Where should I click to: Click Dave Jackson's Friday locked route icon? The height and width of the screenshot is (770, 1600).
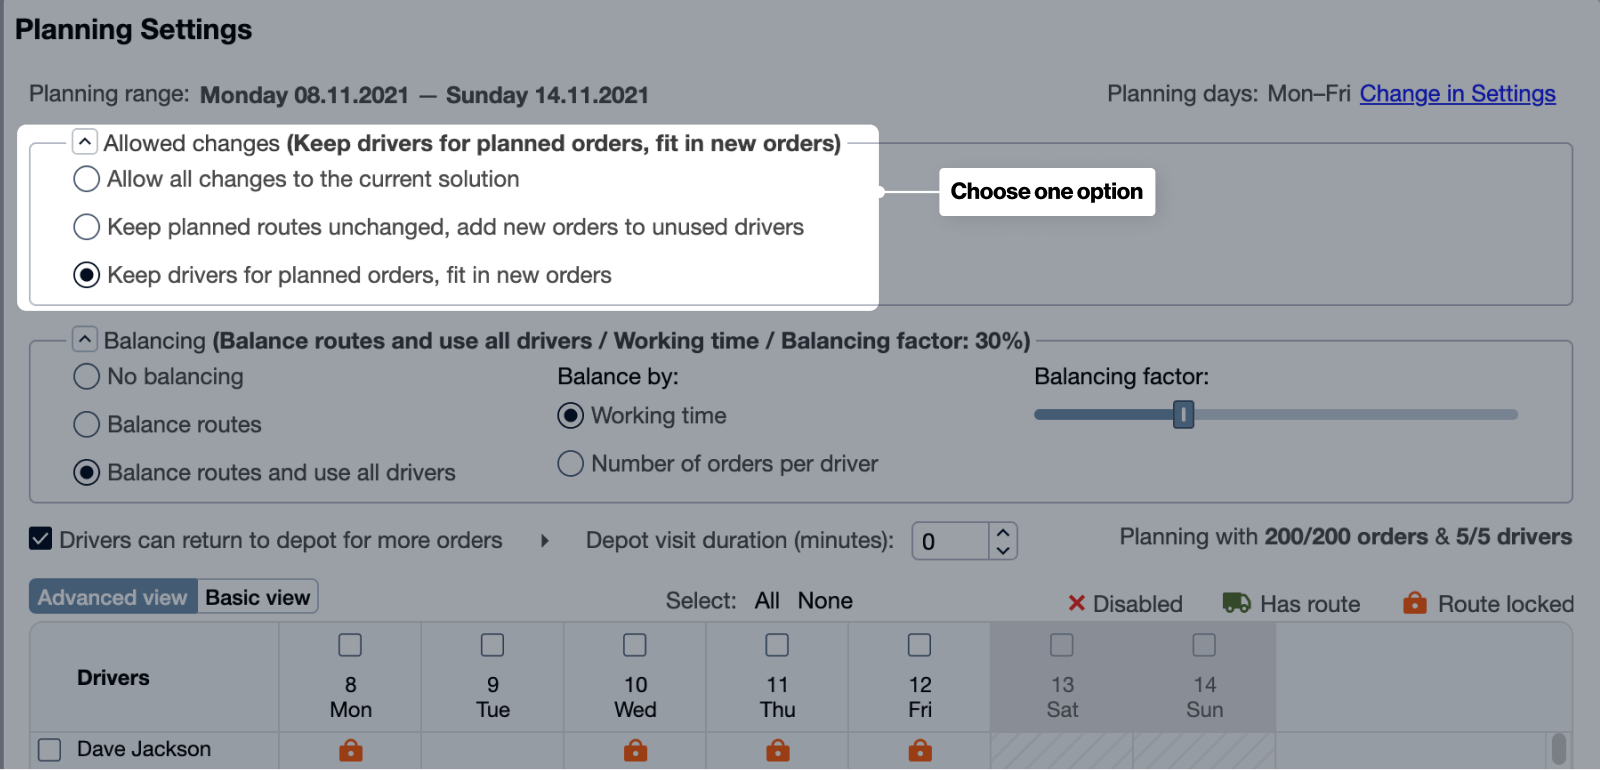(x=920, y=750)
